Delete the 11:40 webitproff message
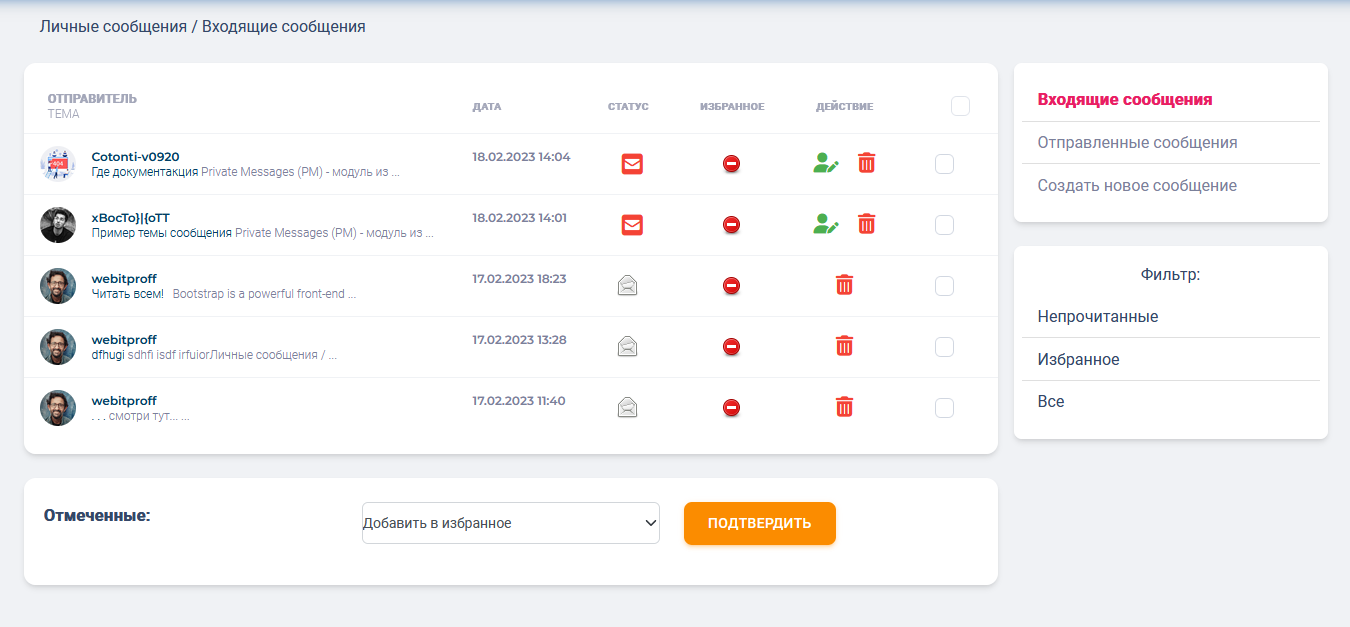This screenshot has width=1350, height=627. tap(844, 407)
